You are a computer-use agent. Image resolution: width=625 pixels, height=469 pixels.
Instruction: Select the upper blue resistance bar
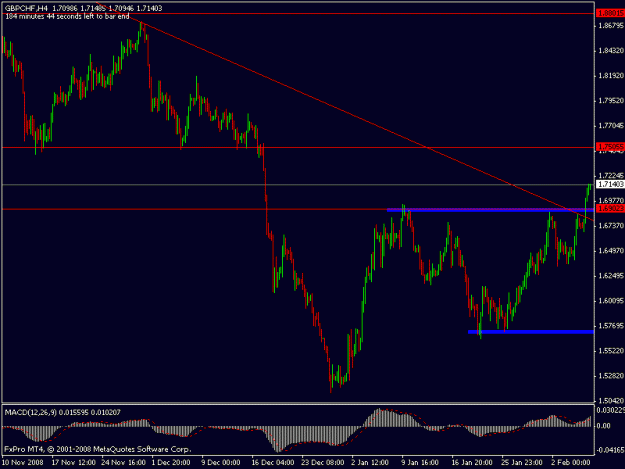(x=490, y=210)
